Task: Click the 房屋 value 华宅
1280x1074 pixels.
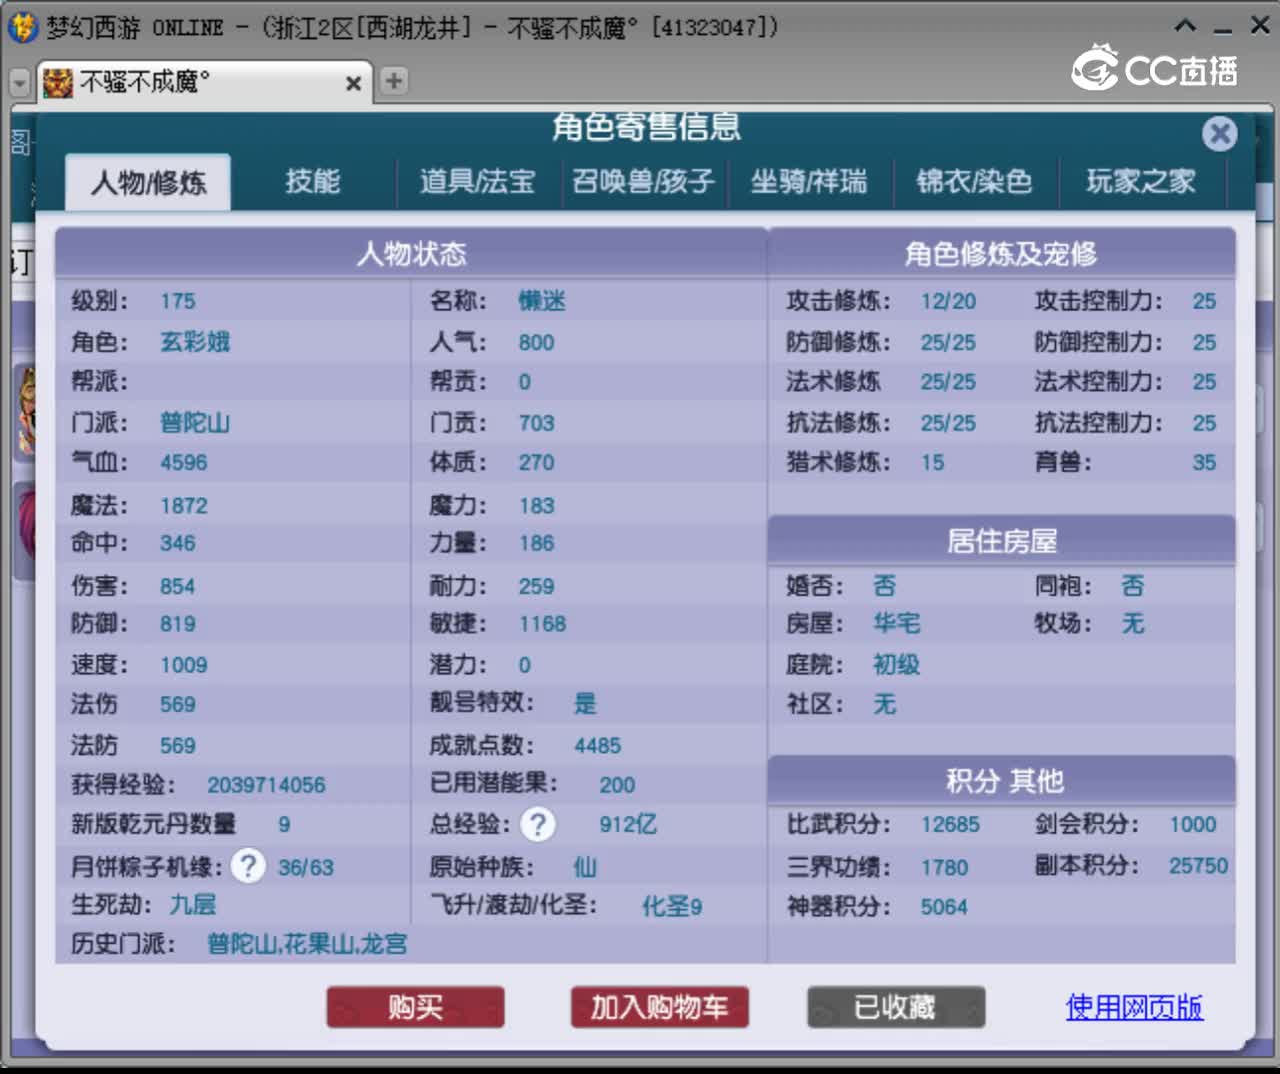Action: 896,624
